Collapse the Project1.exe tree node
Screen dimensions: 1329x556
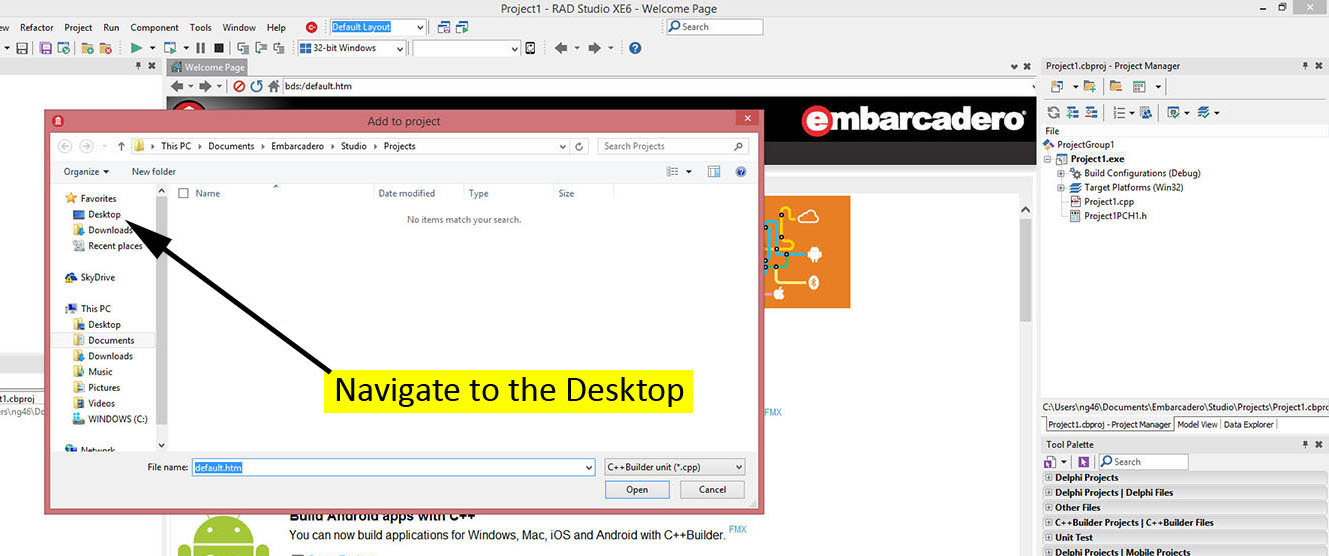click(1048, 159)
